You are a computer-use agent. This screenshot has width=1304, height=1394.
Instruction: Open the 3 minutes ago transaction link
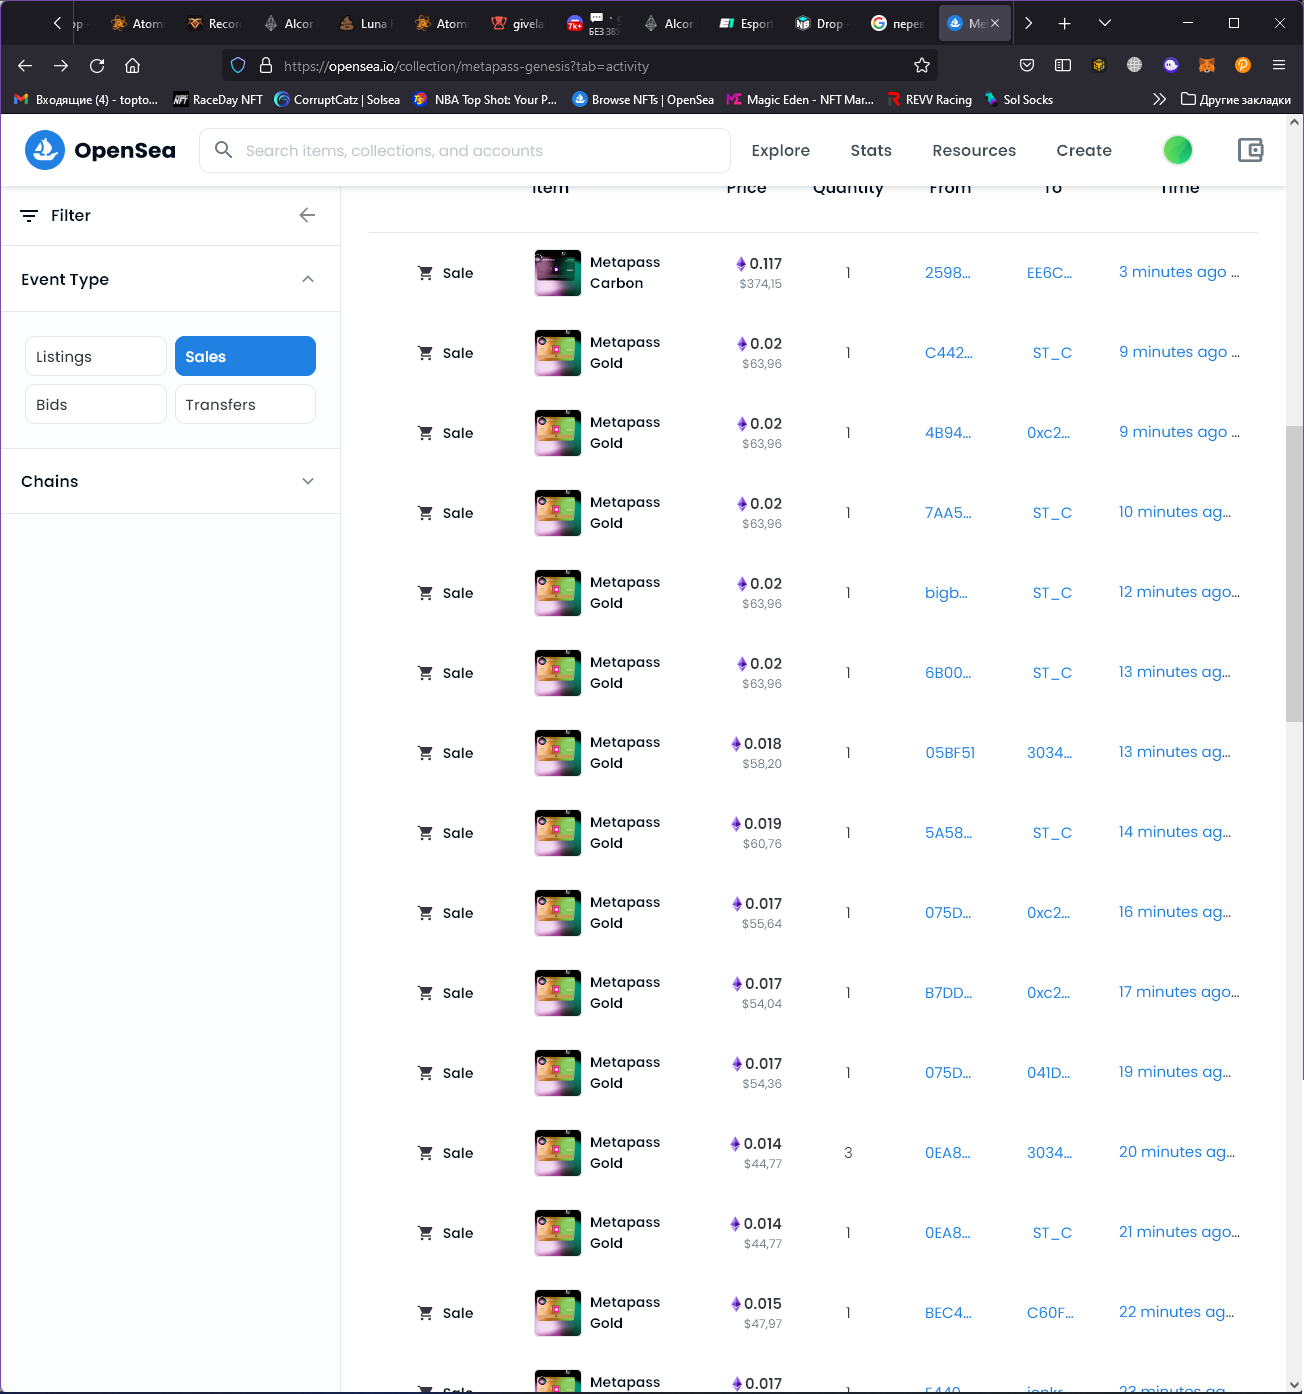coord(1179,272)
